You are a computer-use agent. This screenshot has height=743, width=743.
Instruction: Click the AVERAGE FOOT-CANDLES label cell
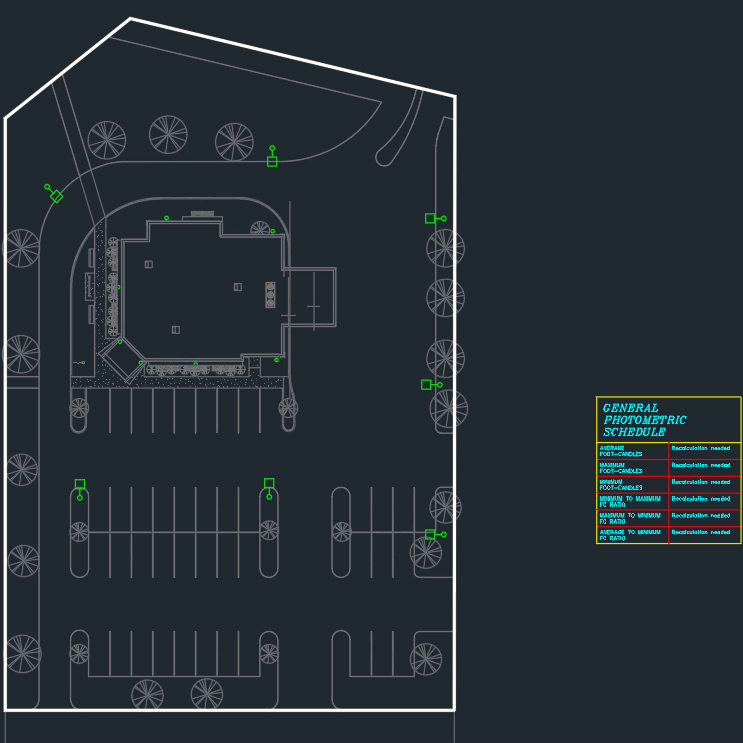pos(632,451)
